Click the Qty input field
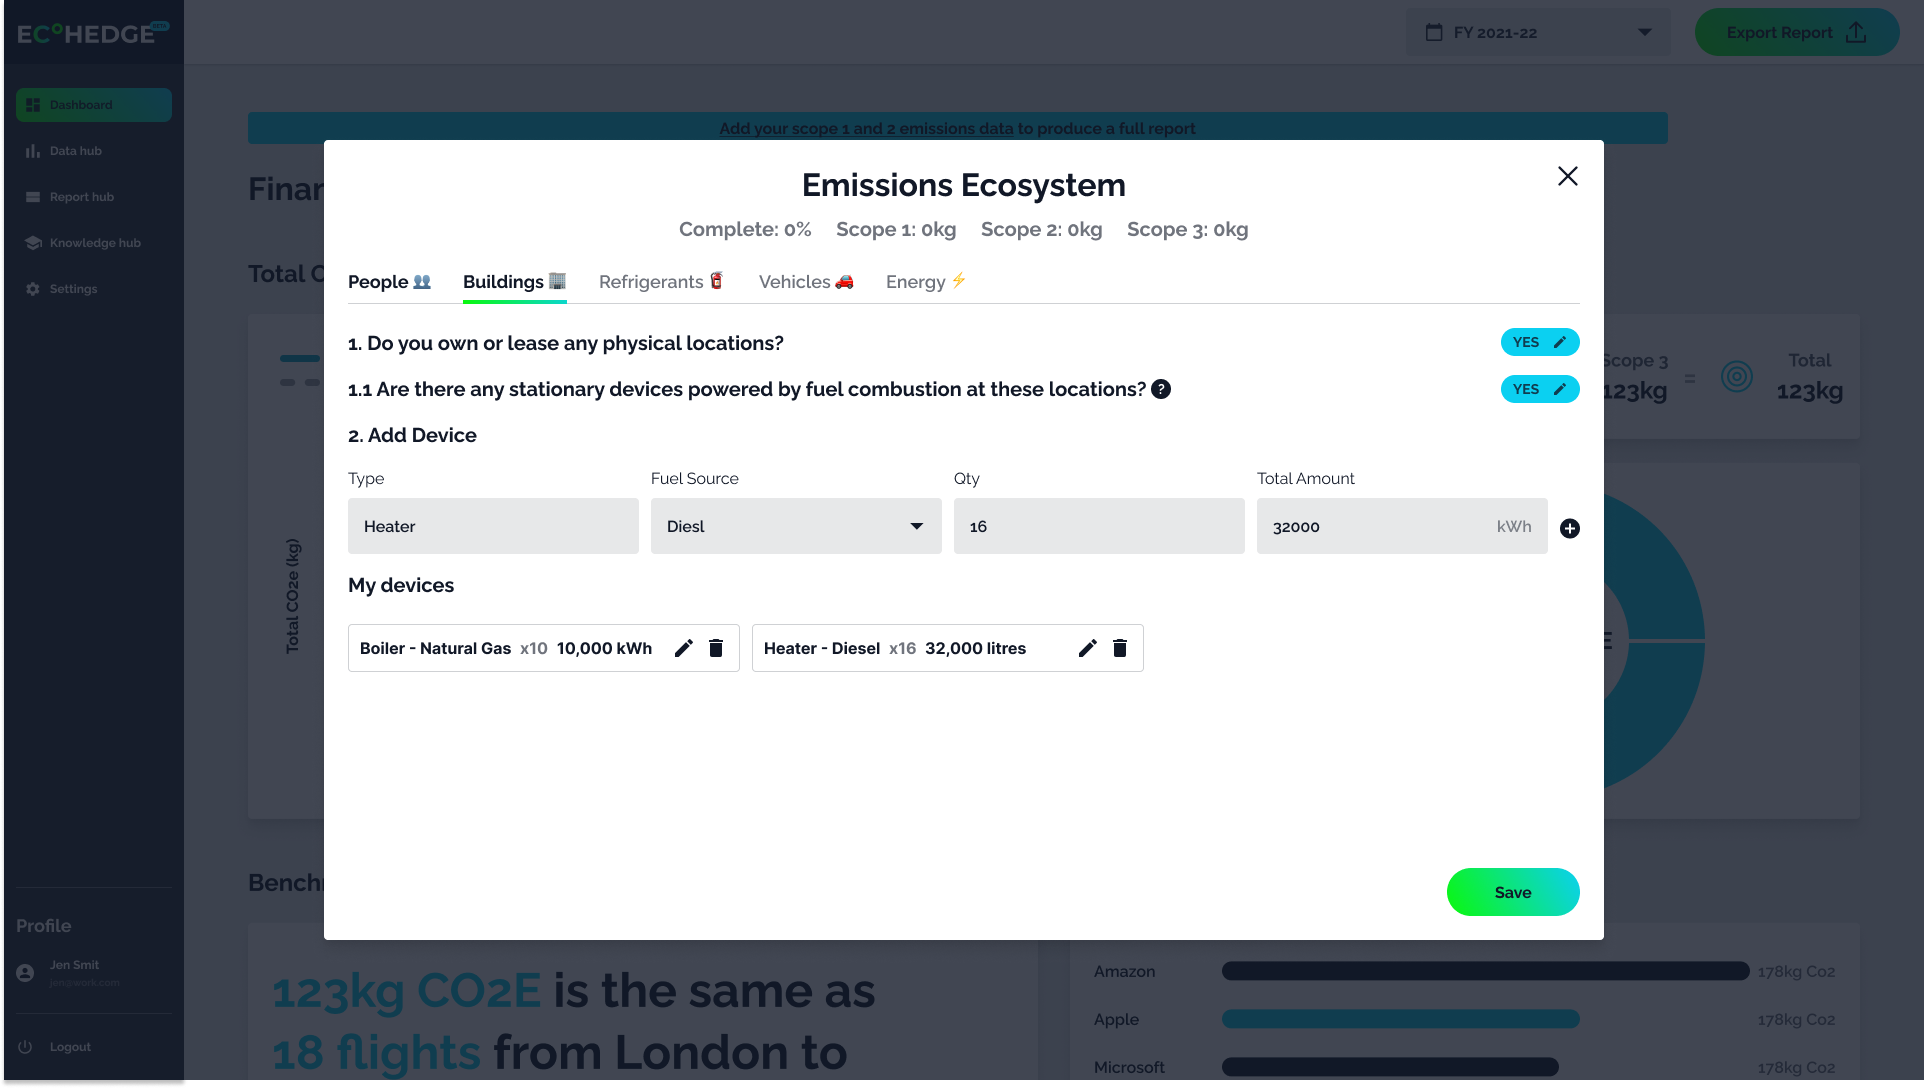Screen dimensions: 1924x1088 click(1099, 526)
